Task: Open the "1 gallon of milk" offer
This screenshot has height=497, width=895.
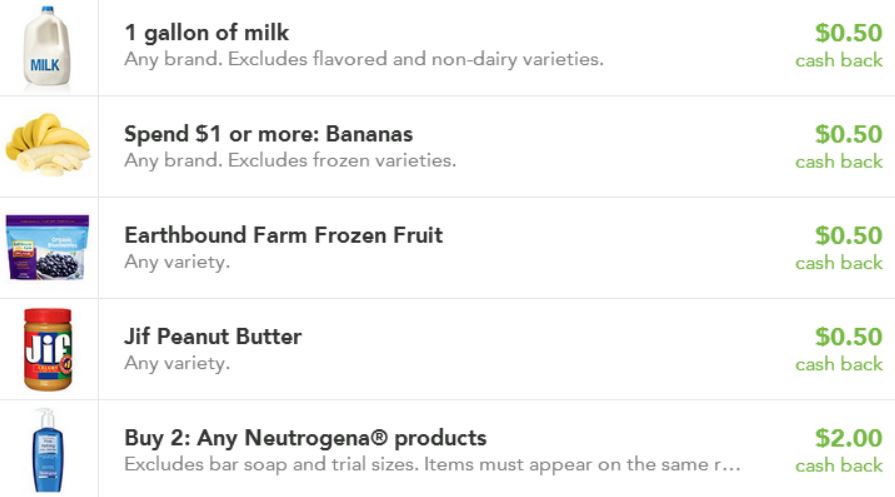Action: click(x=207, y=33)
